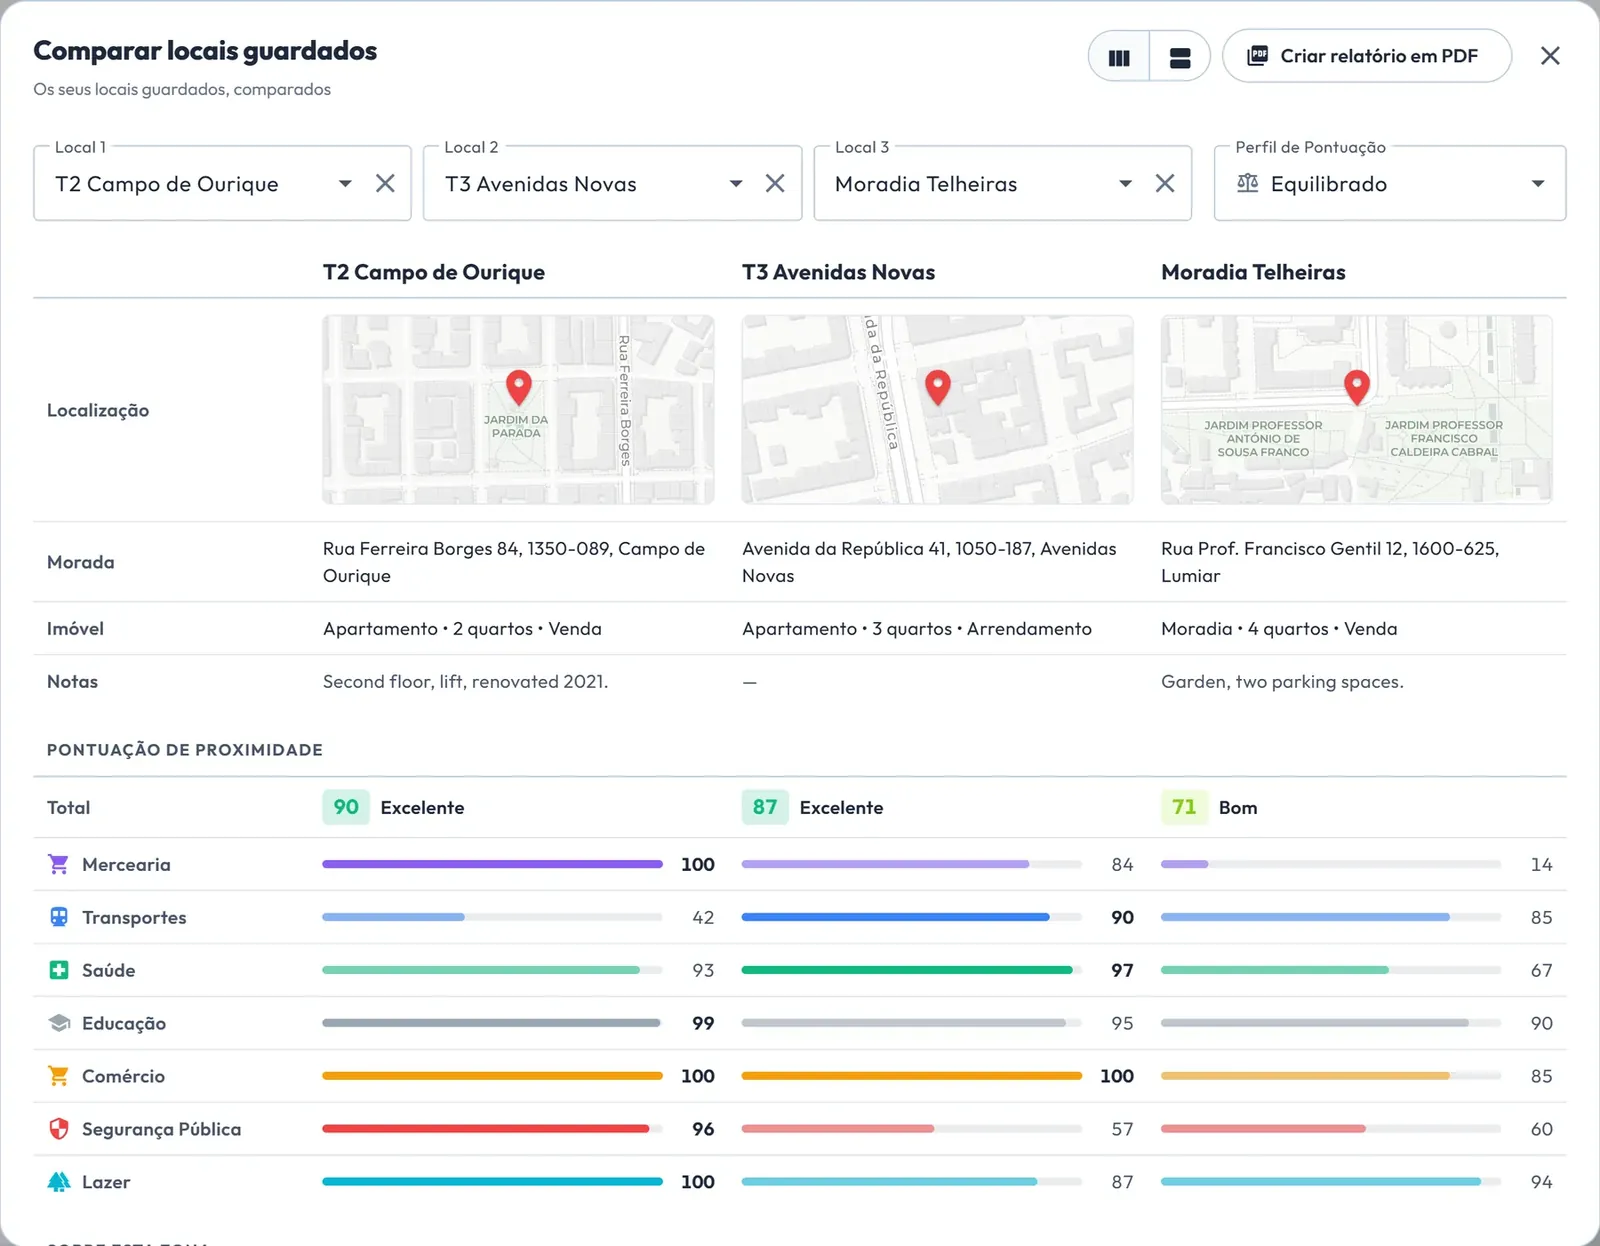Click the PDF icon in report button
The image size is (1600, 1246).
(x=1258, y=56)
